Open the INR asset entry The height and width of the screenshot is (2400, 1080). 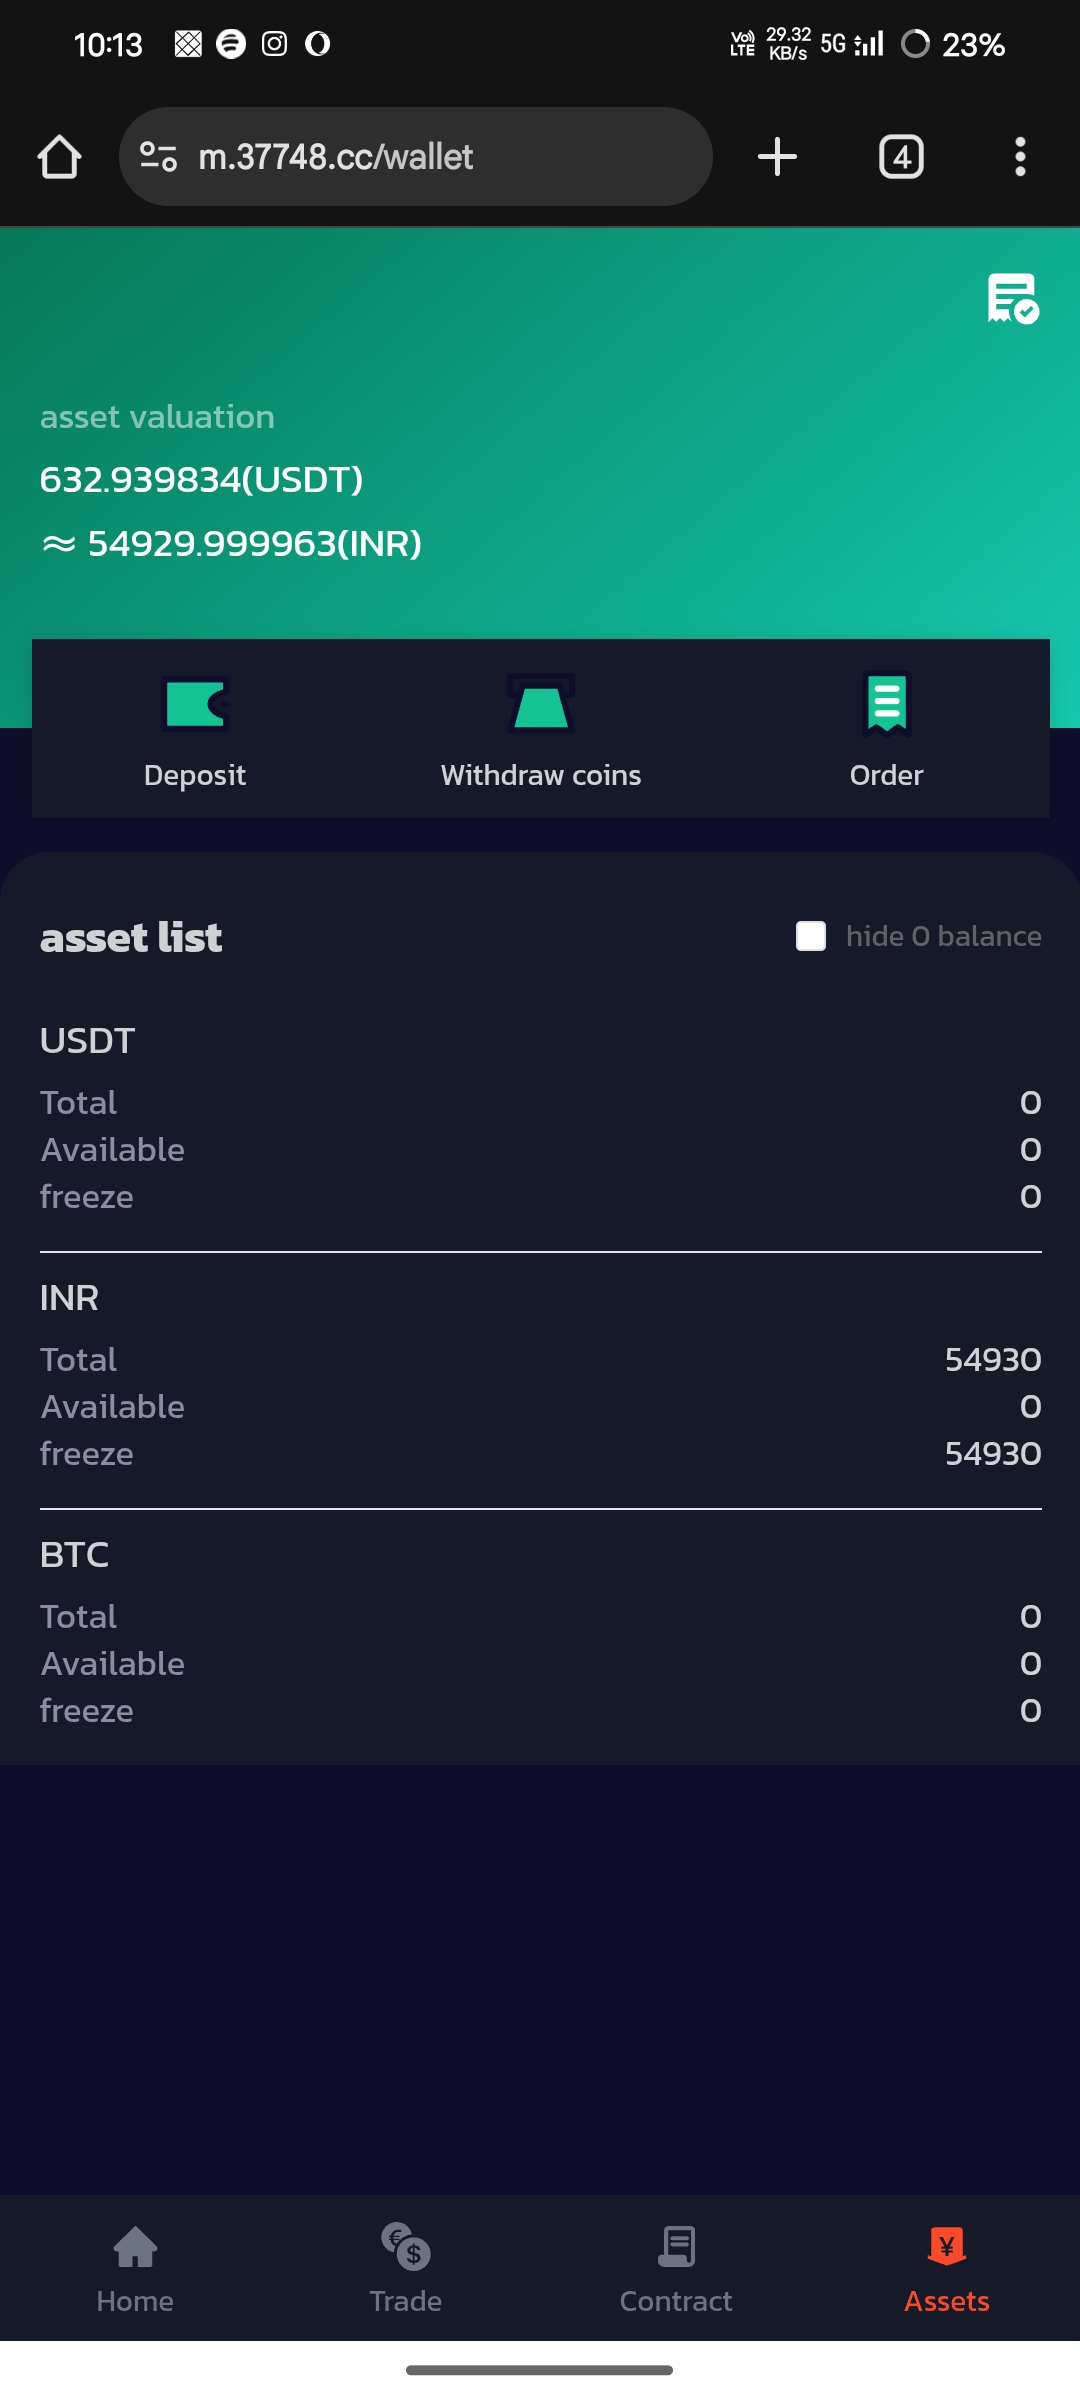(70, 1298)
